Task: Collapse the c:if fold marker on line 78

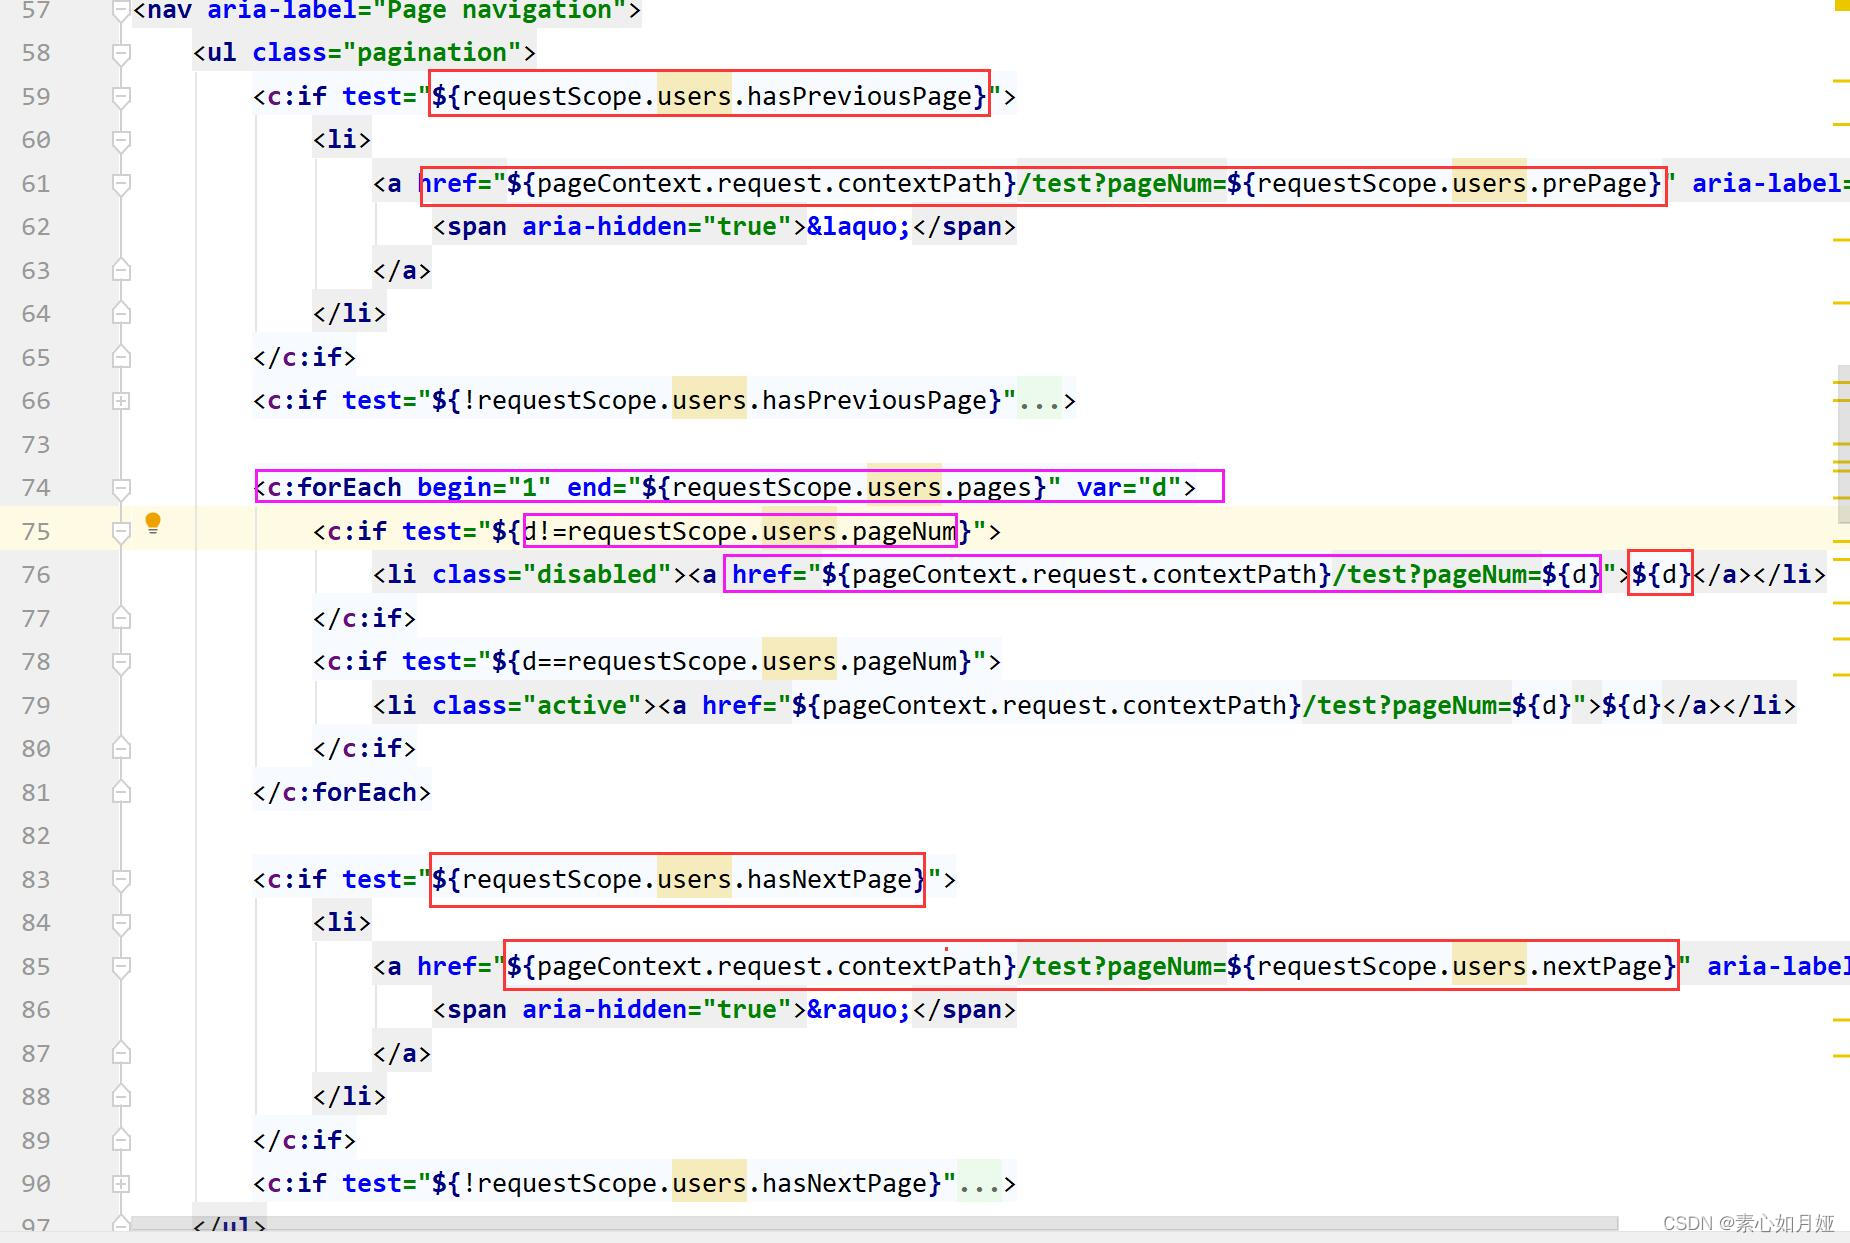Action: click(x=121, y=662)
